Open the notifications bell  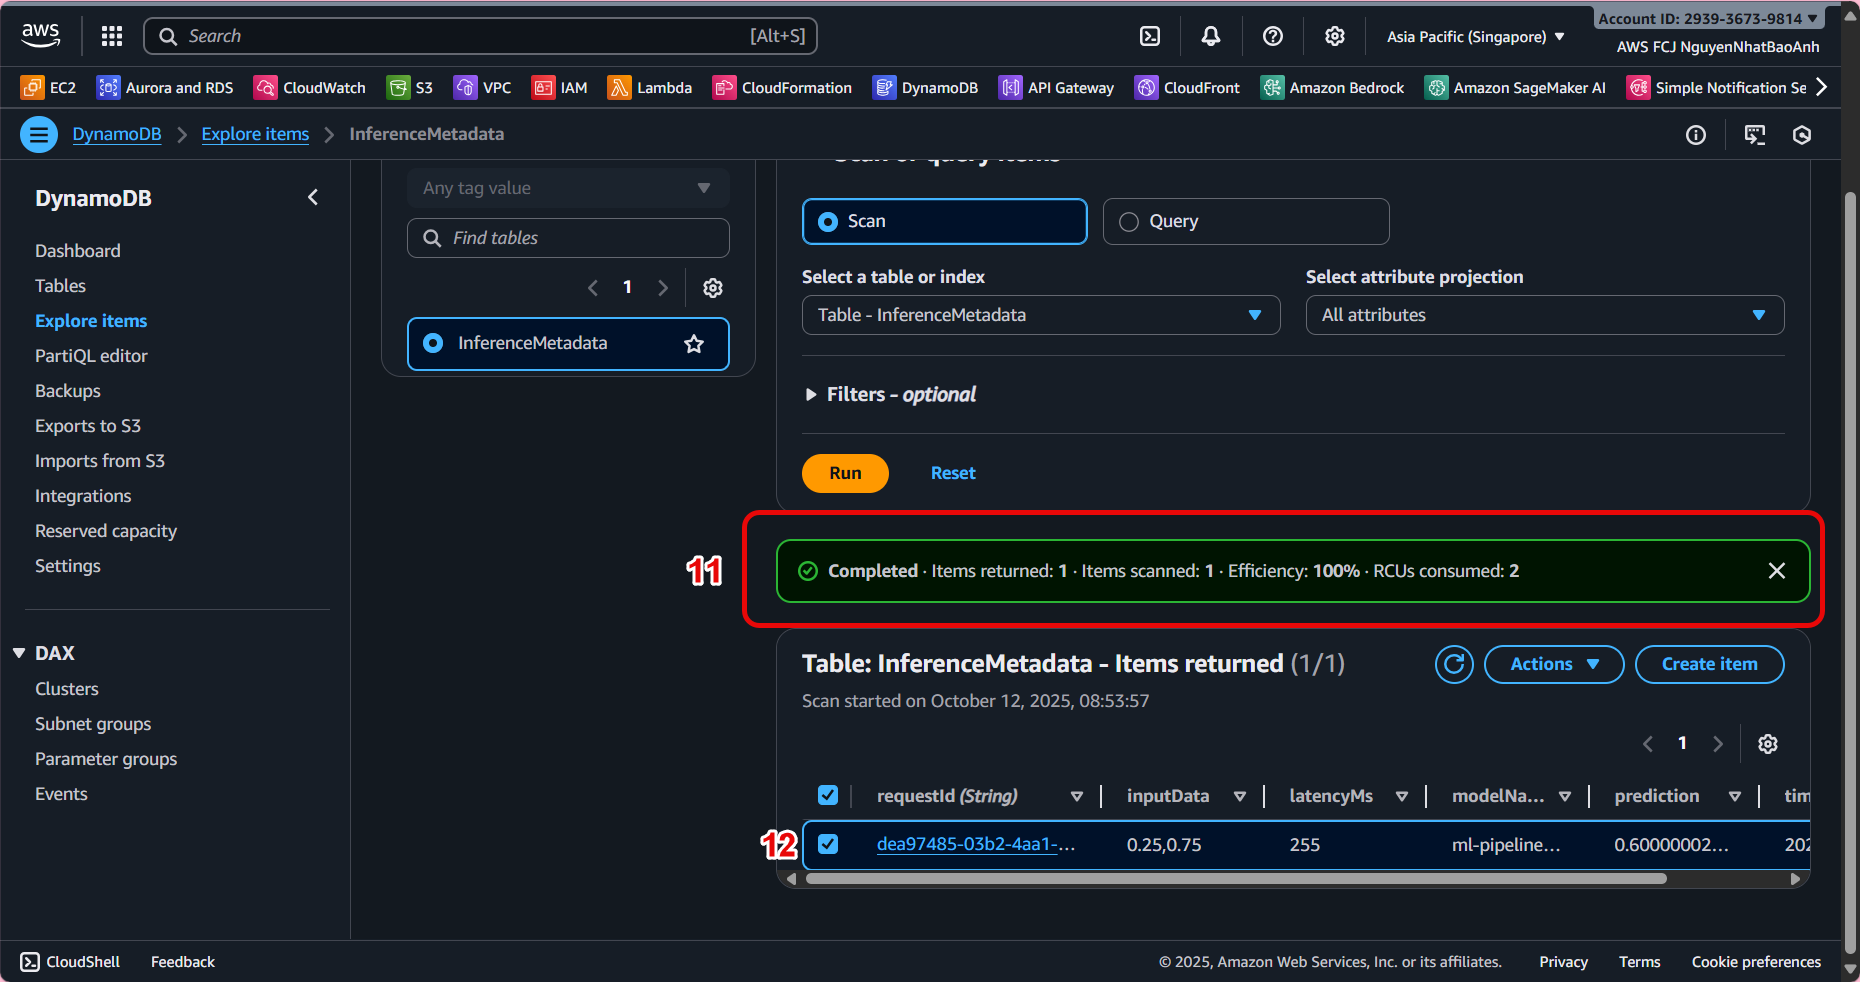(x=1211, y=36)
